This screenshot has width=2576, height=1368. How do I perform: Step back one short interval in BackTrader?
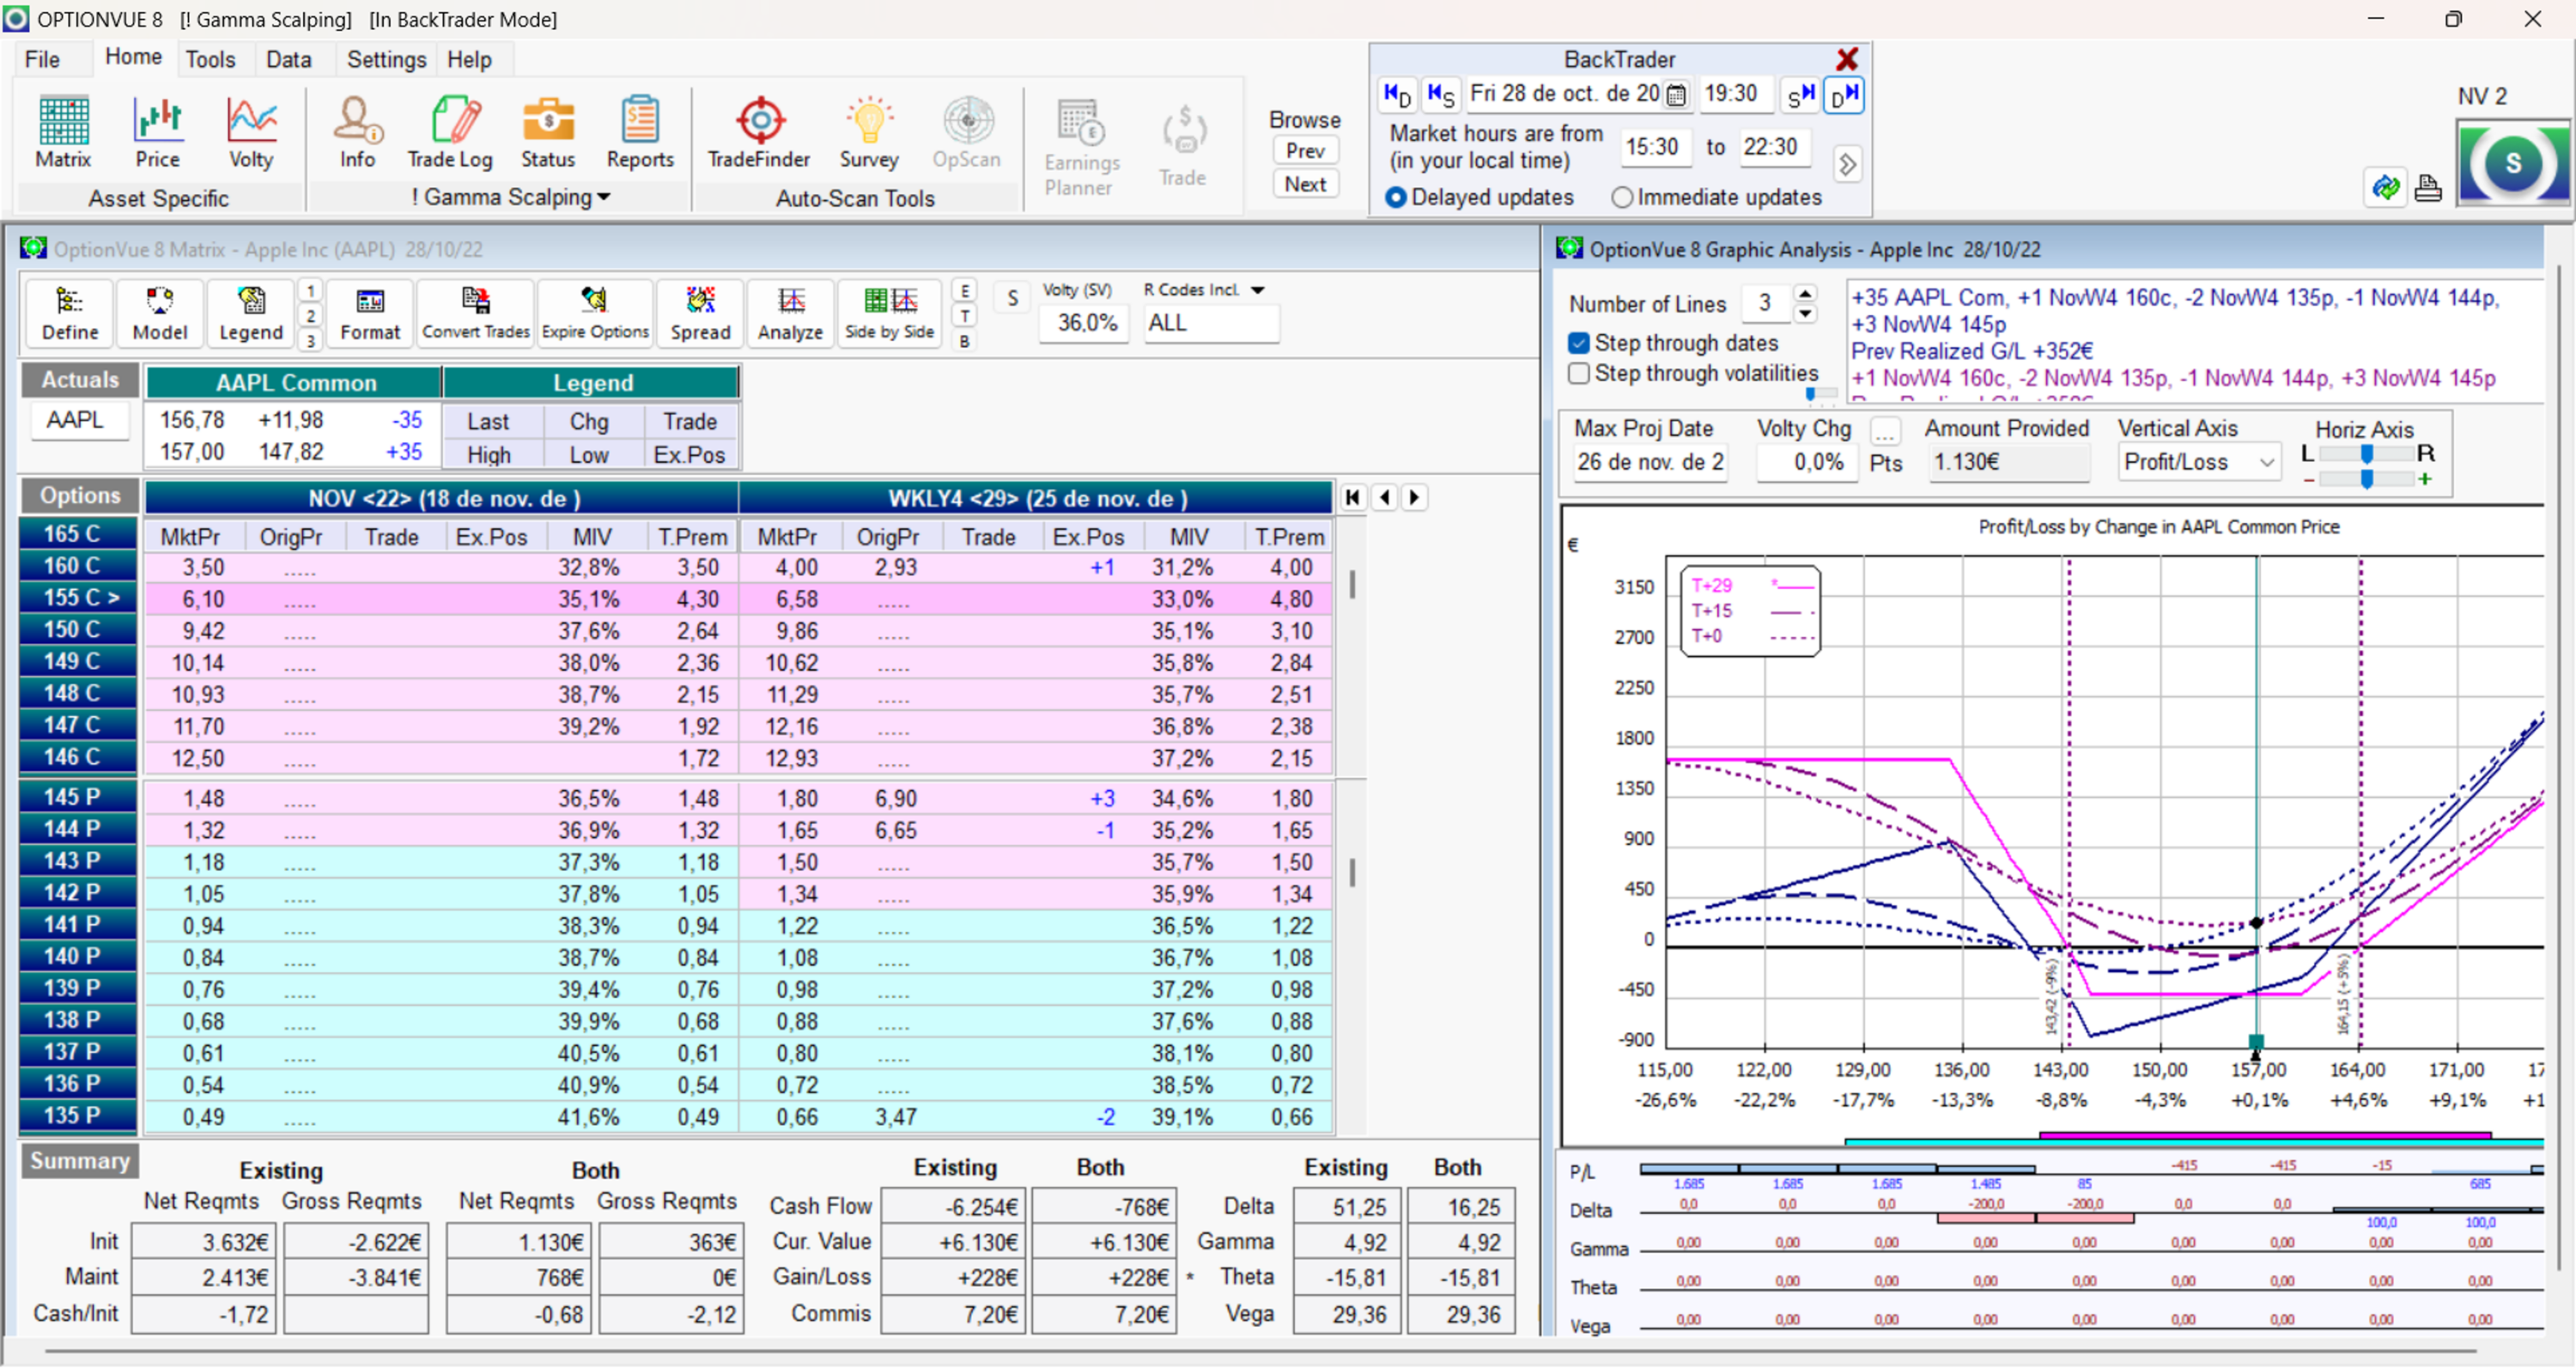point(1441,95)
